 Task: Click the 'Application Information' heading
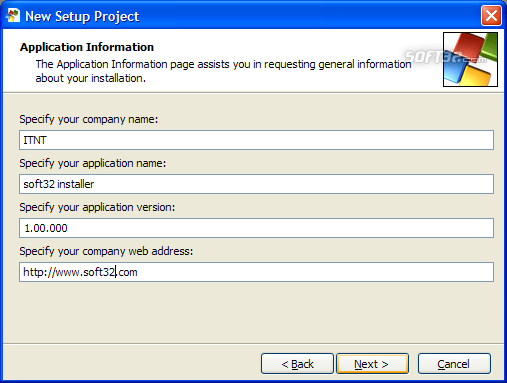tap(87, 47)
